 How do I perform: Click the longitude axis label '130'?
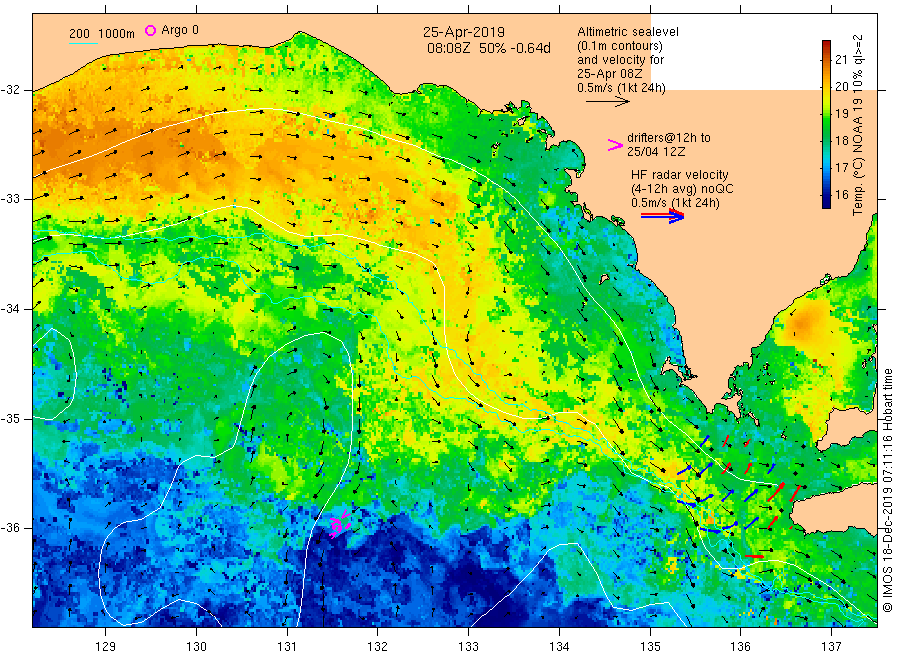pos(196,647)
